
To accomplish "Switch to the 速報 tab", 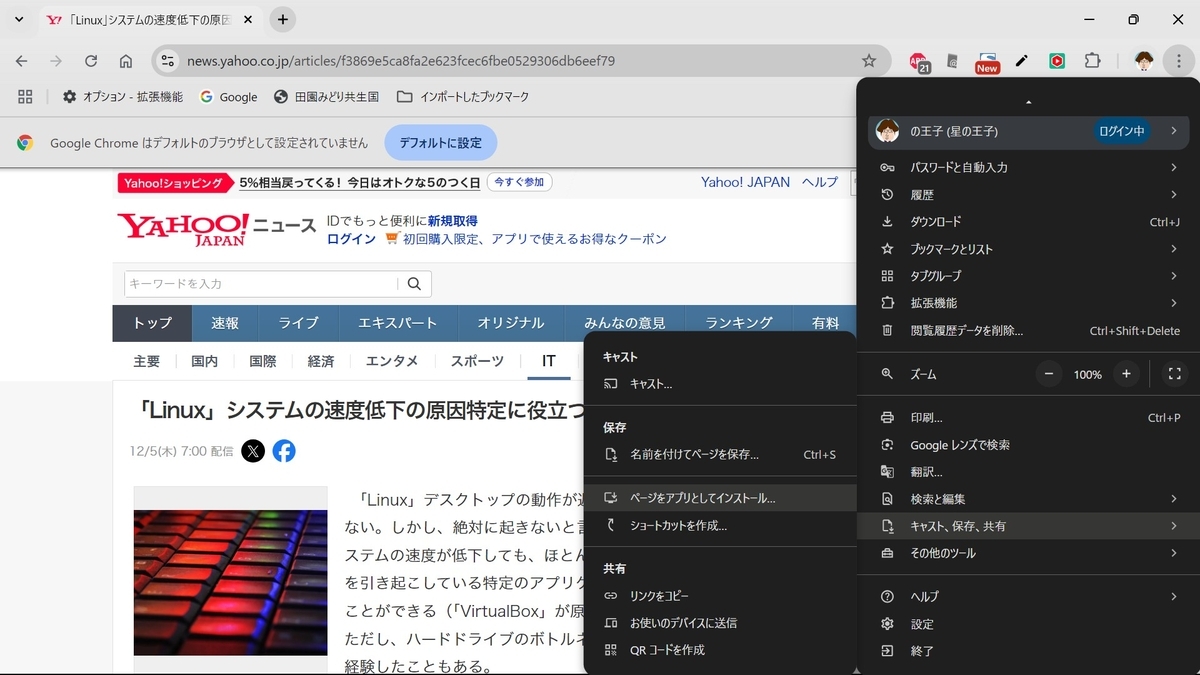I will [x=225, y=323].
